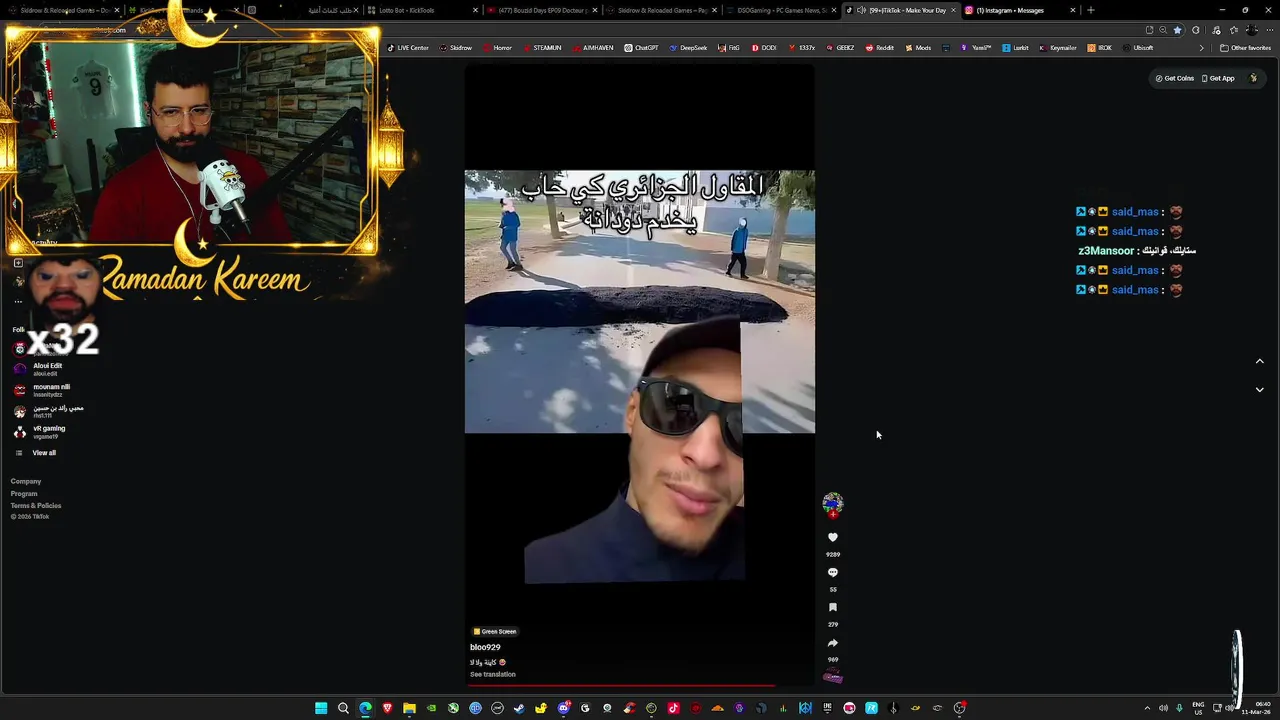Open the zoom magnifier in address bar

[x=1163, y=30]
